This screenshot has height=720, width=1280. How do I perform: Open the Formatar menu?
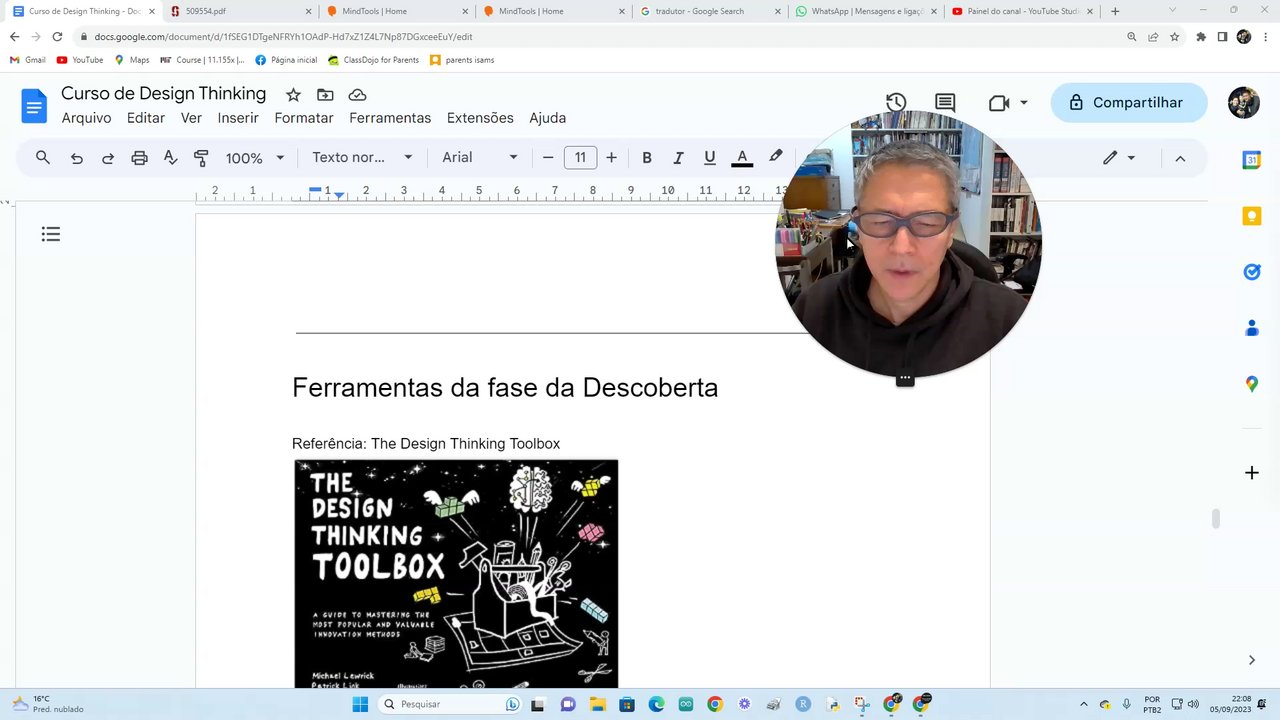pyautogui.click(x=304, y=118)
